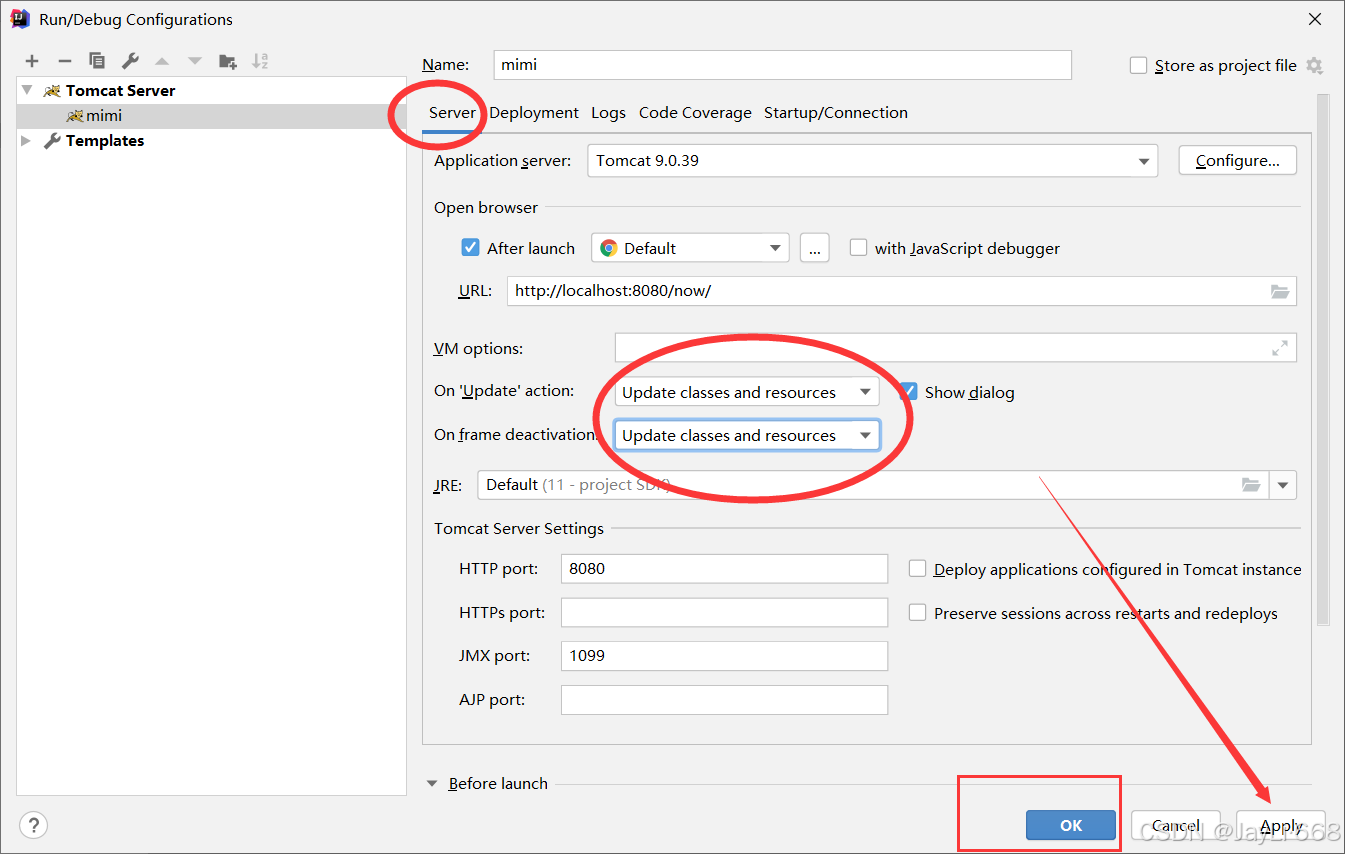This screenshot has width=1345, height=854.
Task: Click the browser ellipsis button
Action: pos(815,248)
